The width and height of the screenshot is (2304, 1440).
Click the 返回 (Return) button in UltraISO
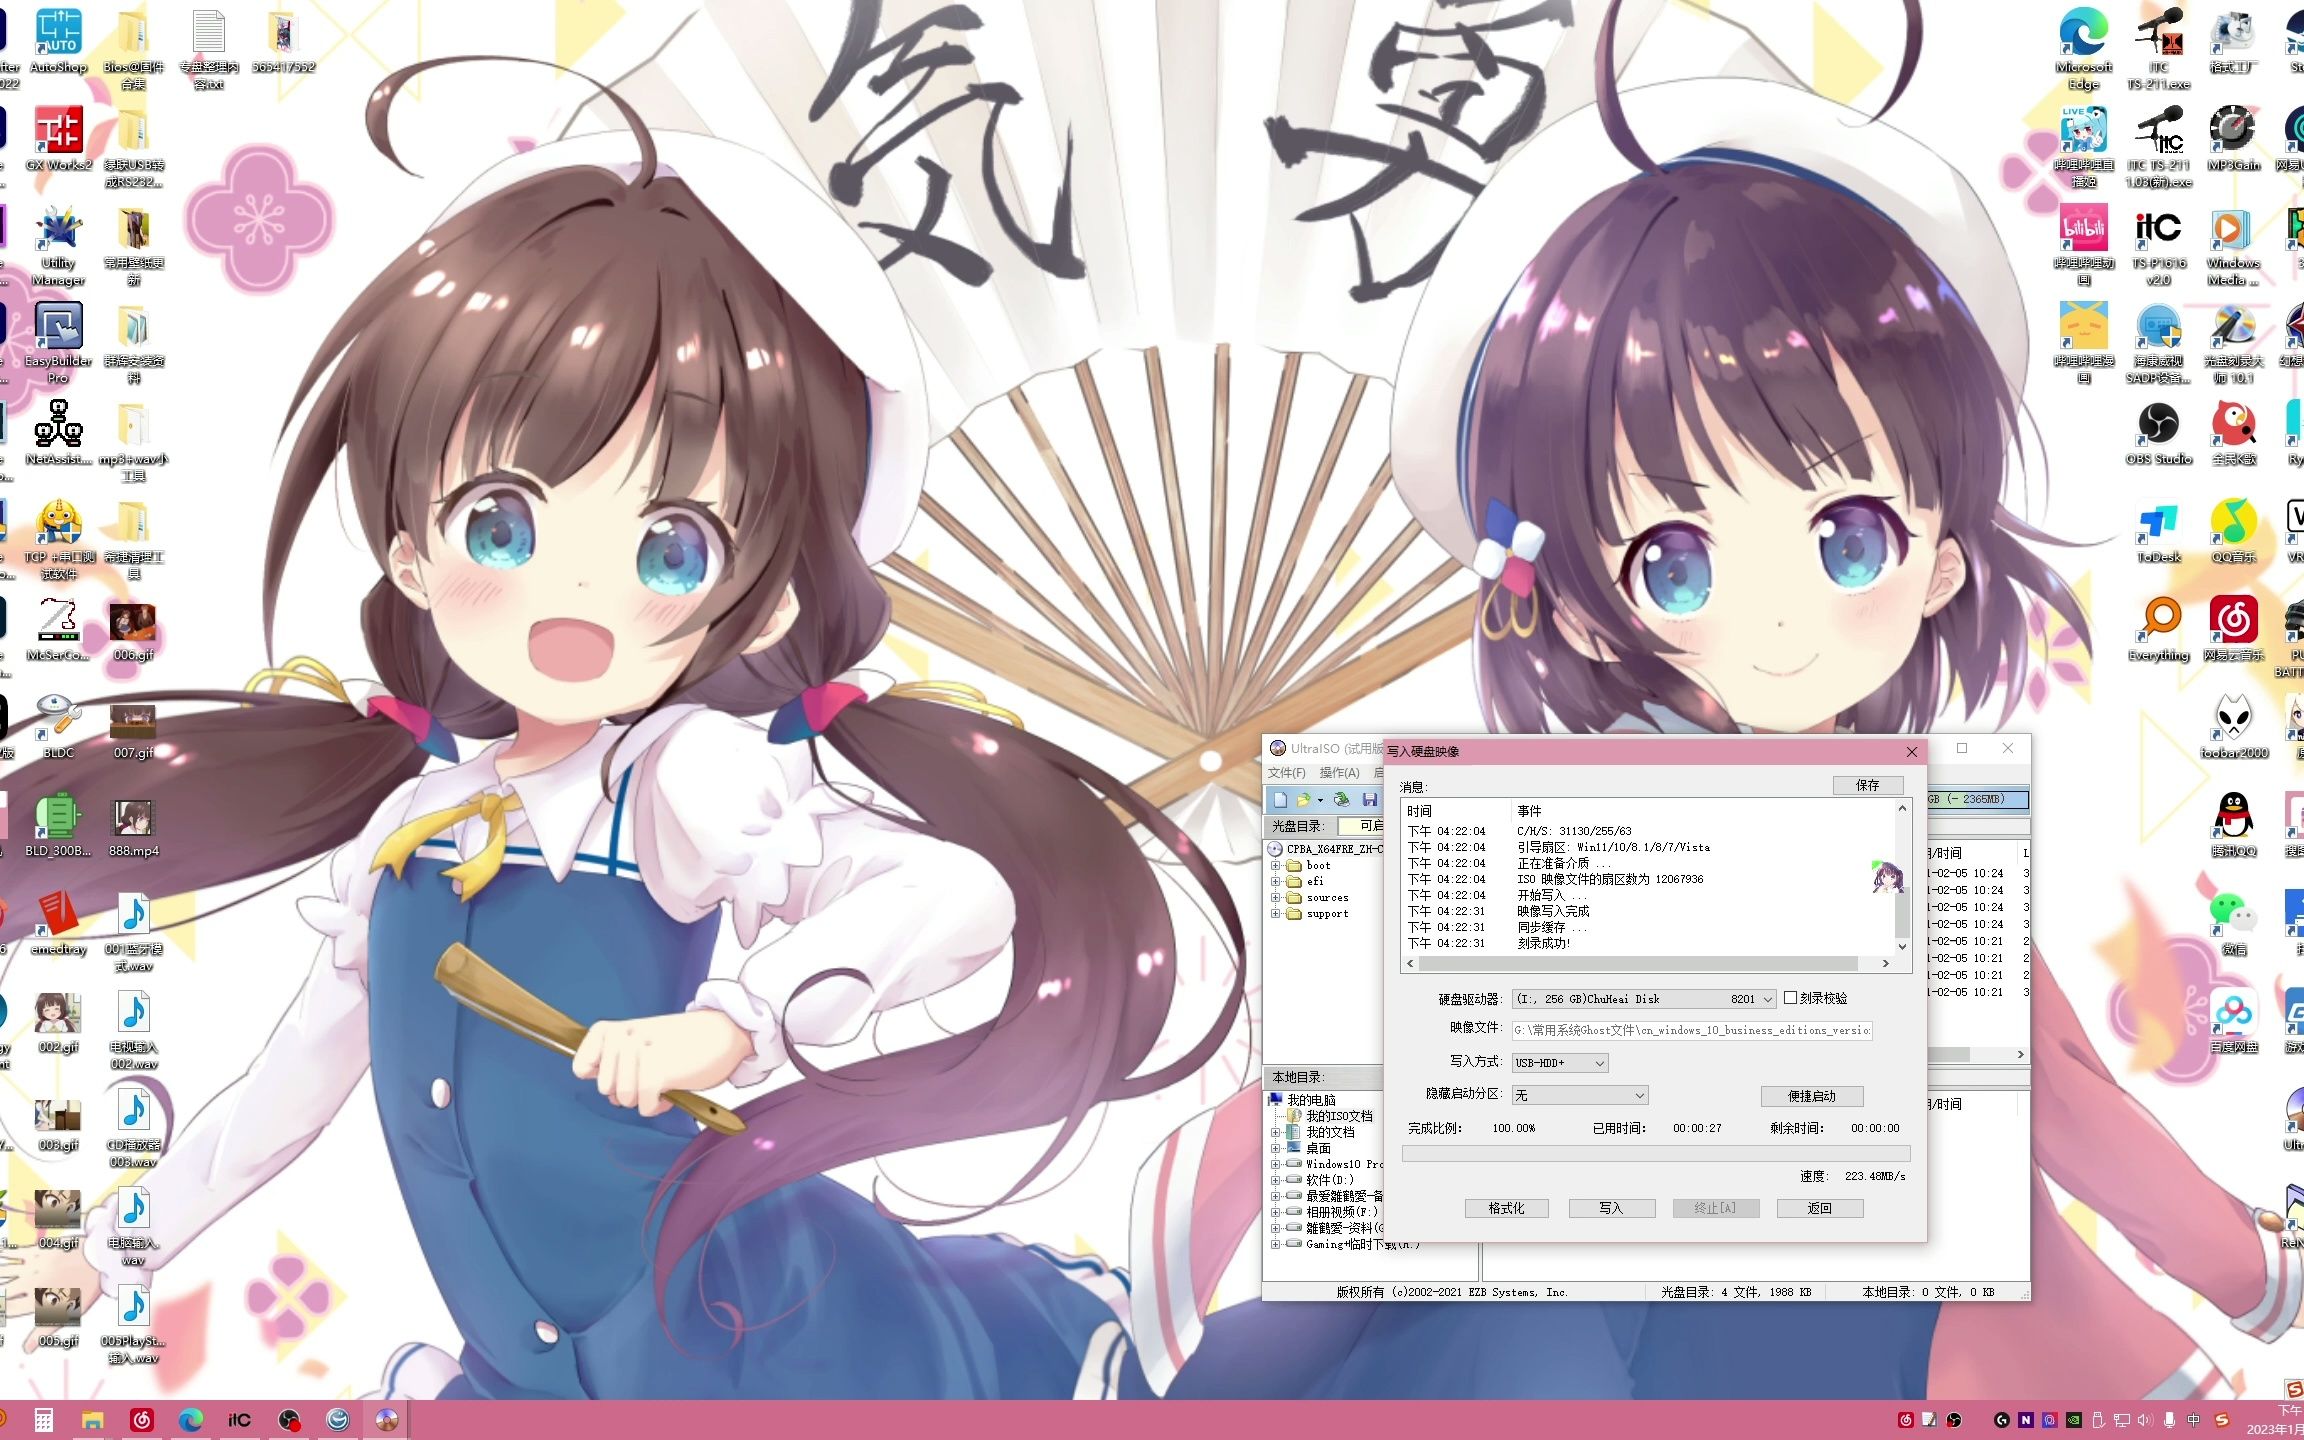point(1820,1208)
